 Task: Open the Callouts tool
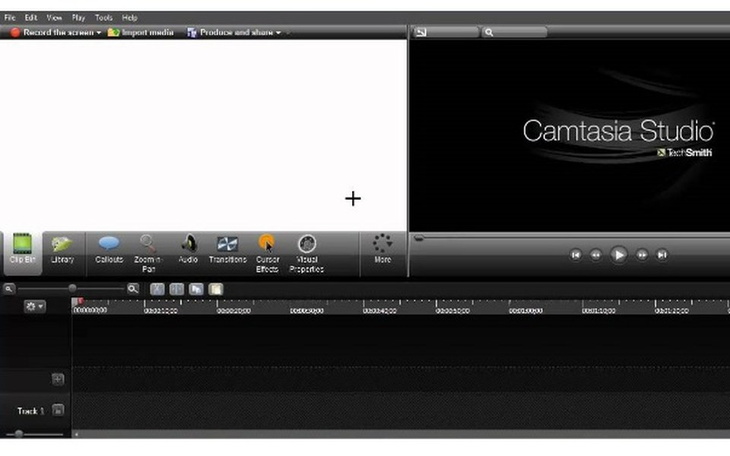[109, 249]
